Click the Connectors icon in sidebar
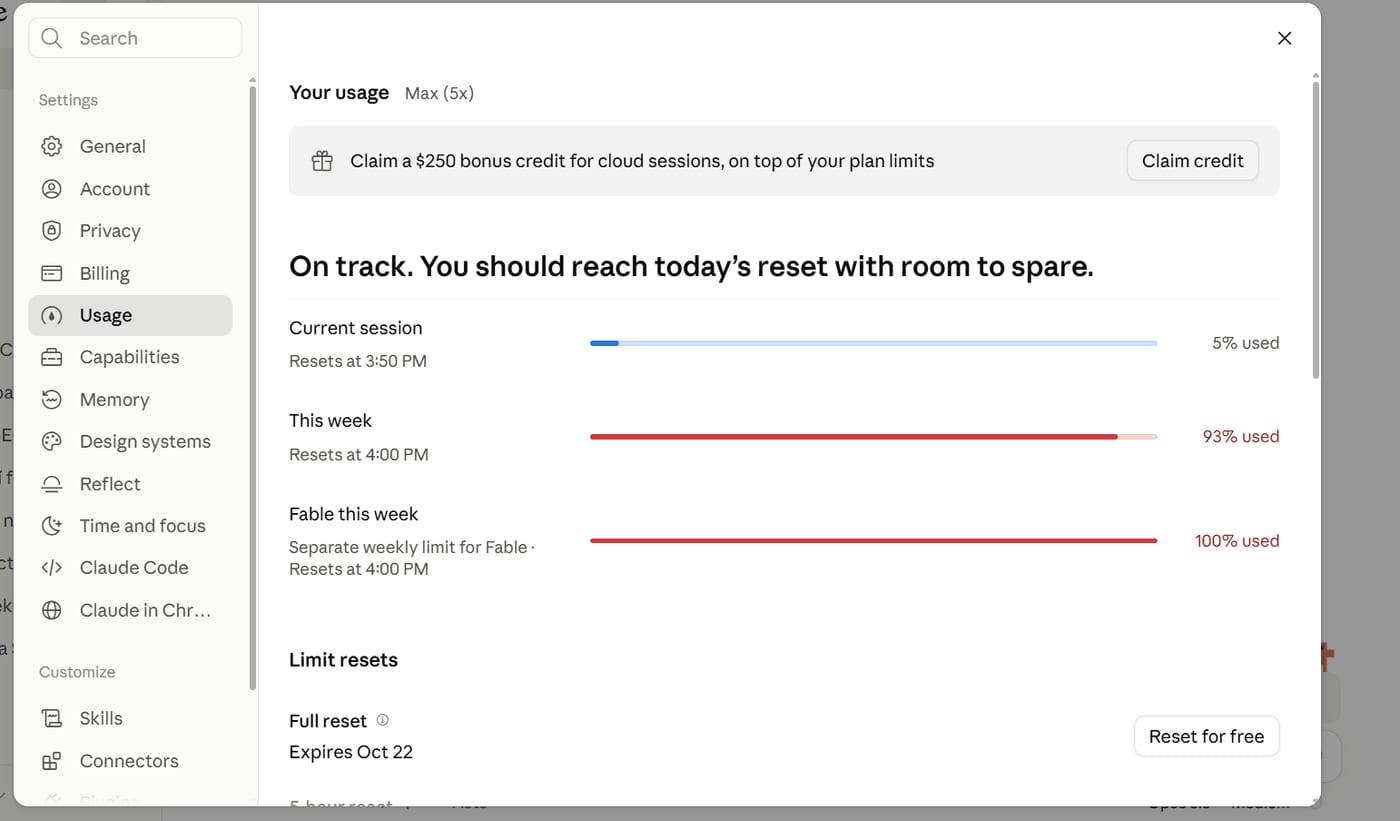 tap(51, 761)
